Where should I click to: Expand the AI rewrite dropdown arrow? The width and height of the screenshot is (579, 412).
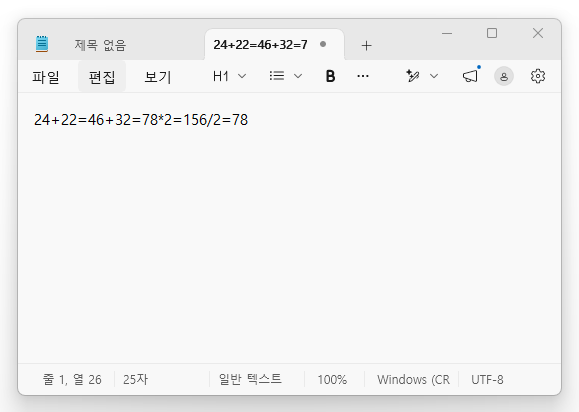coord(434,76)
